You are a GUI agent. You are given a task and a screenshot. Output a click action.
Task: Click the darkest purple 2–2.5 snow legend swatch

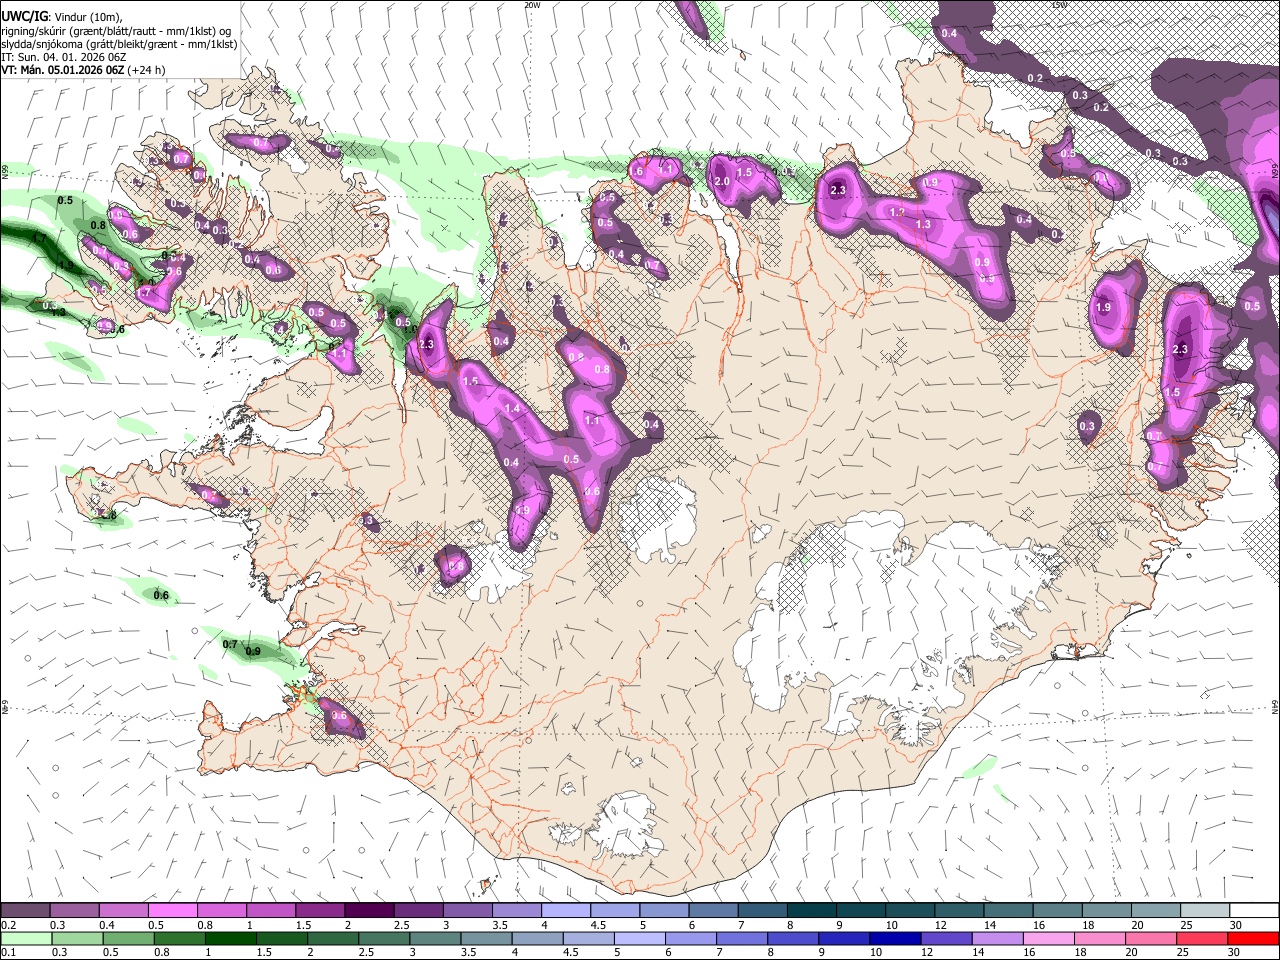(369, 911)
